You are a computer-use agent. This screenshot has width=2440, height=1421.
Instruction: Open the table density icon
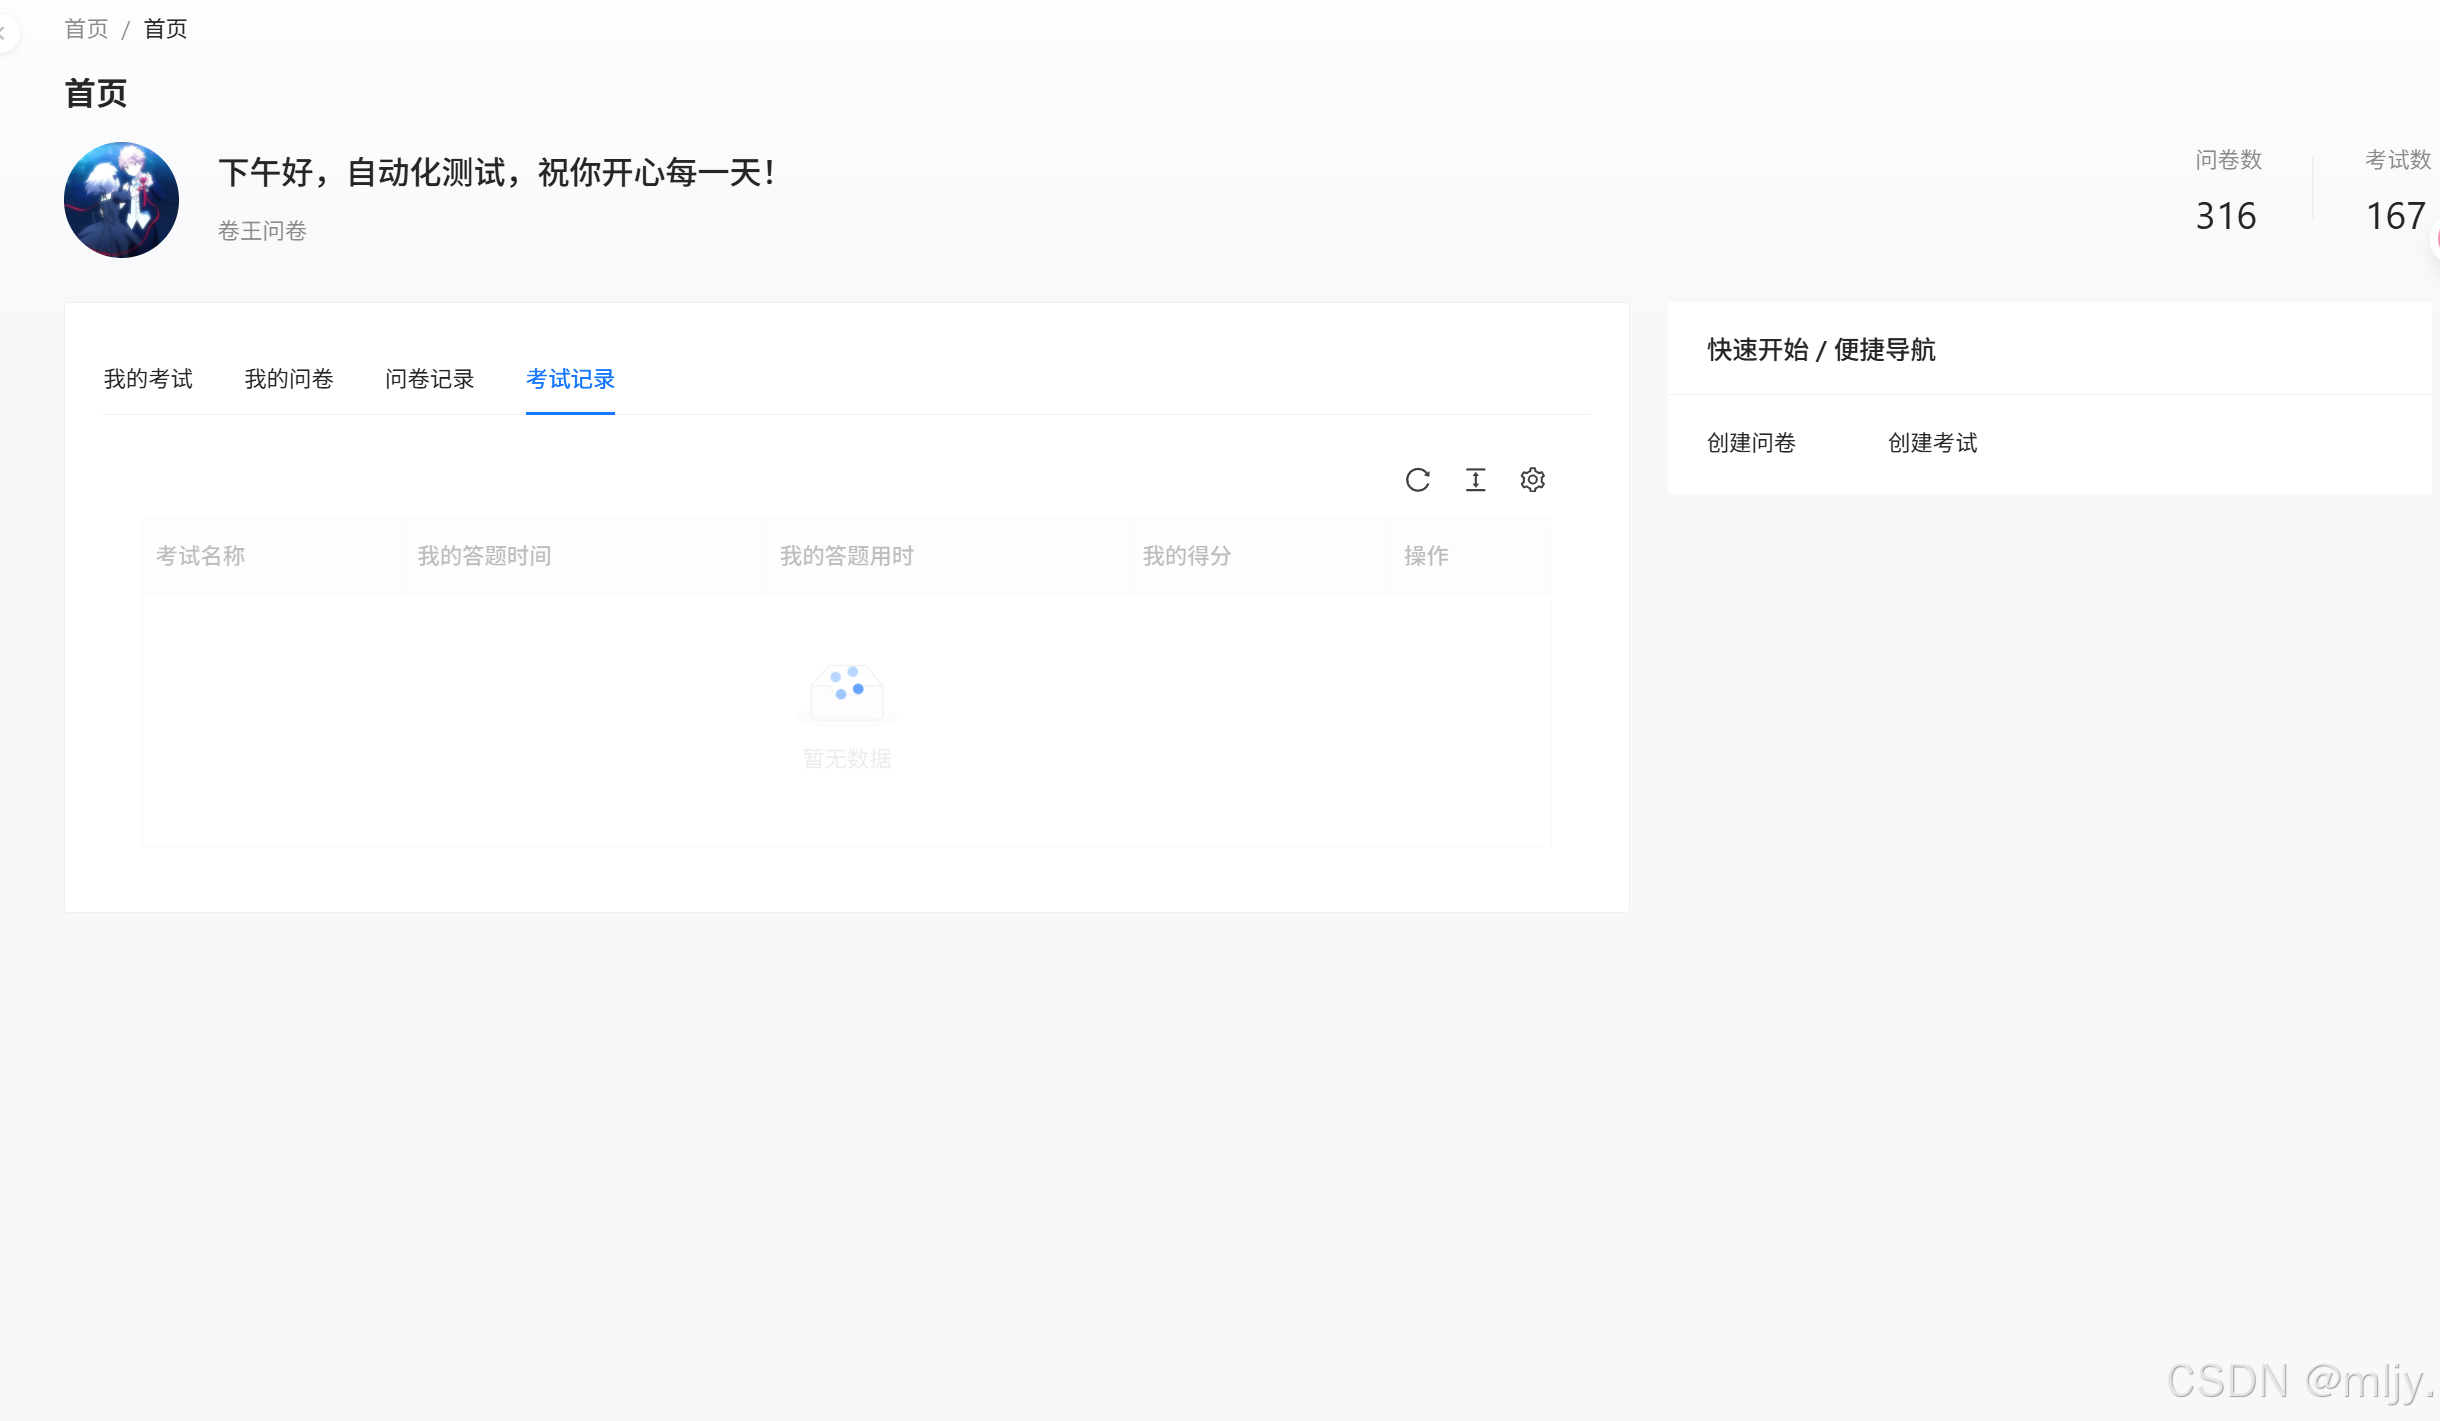pyautogui.click(x=1475, y=480)
